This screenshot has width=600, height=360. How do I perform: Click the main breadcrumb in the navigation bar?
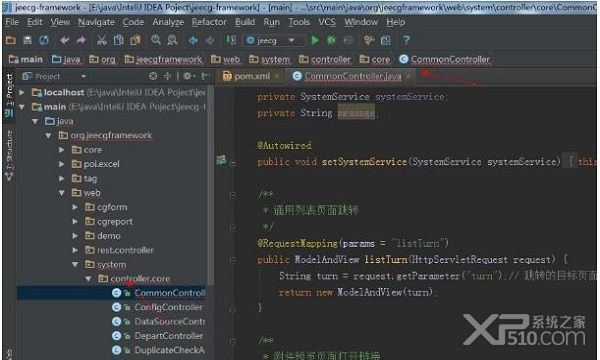(x=26, y=59)
